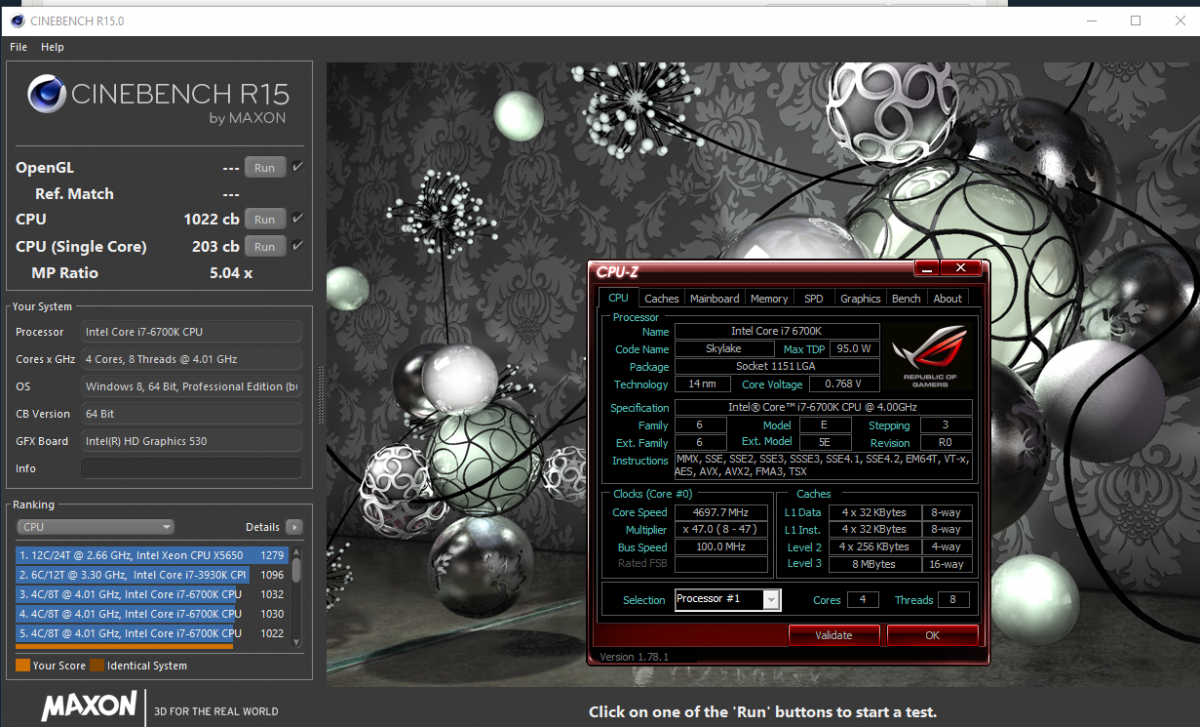Click the CB Version '64 Bit' field

pyautogui.click(x=191, y=413)
